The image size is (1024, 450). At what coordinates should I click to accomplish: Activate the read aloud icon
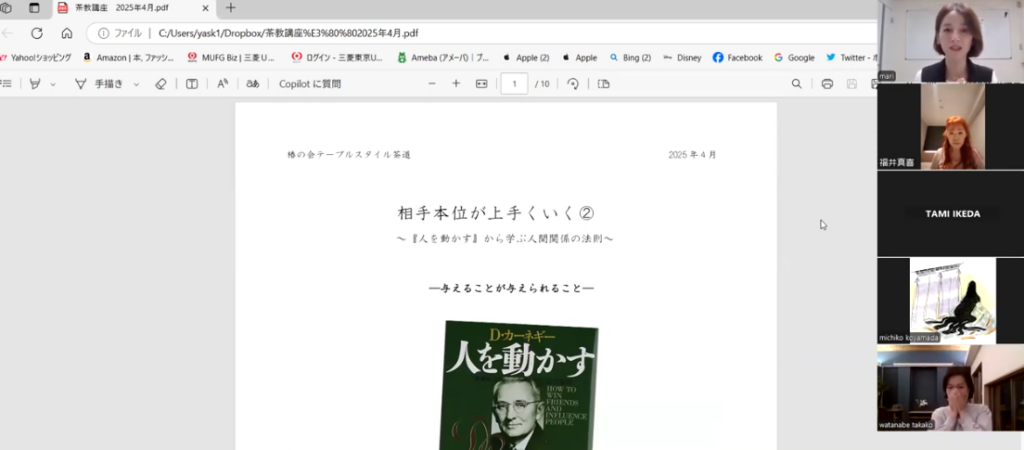tap(223, 84)
